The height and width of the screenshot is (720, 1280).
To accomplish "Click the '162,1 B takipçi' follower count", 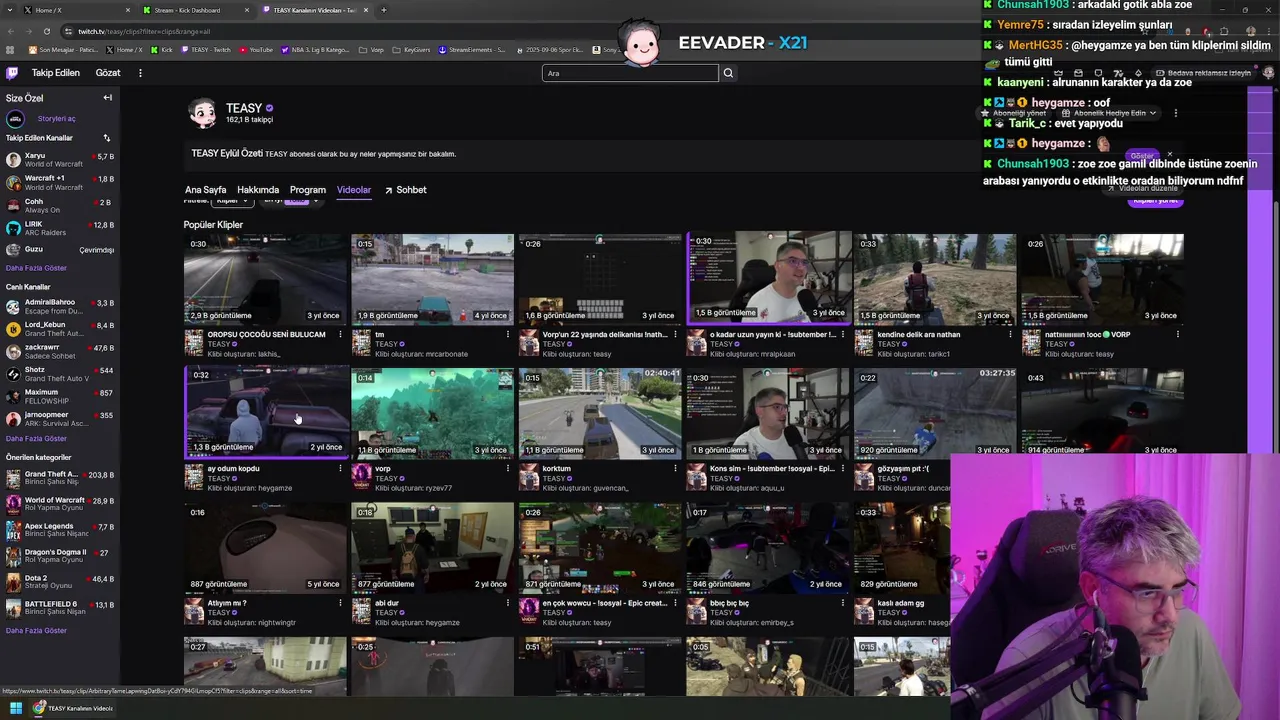I will pos(249,120).
